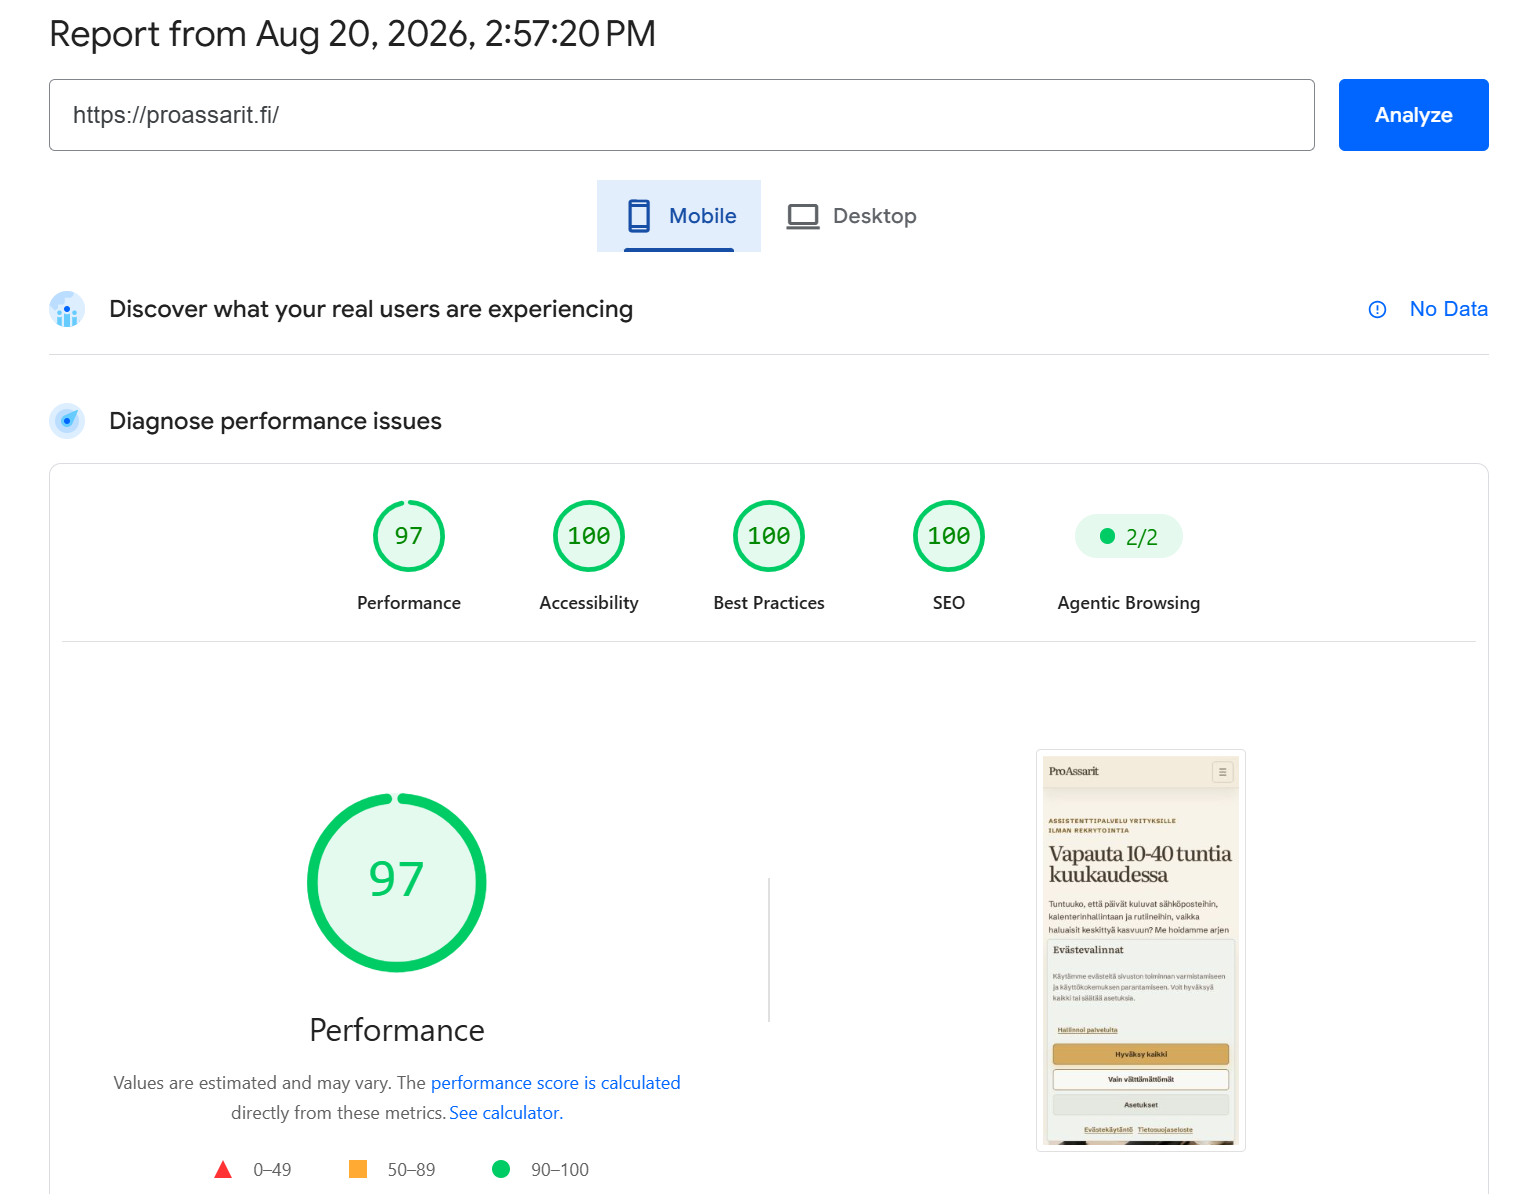Click the Performance label under small gauge
Screen dimensions: 1528x1194
409,603
